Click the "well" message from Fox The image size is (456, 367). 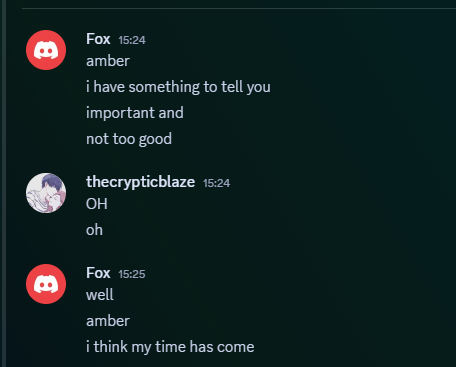[100, 295]
